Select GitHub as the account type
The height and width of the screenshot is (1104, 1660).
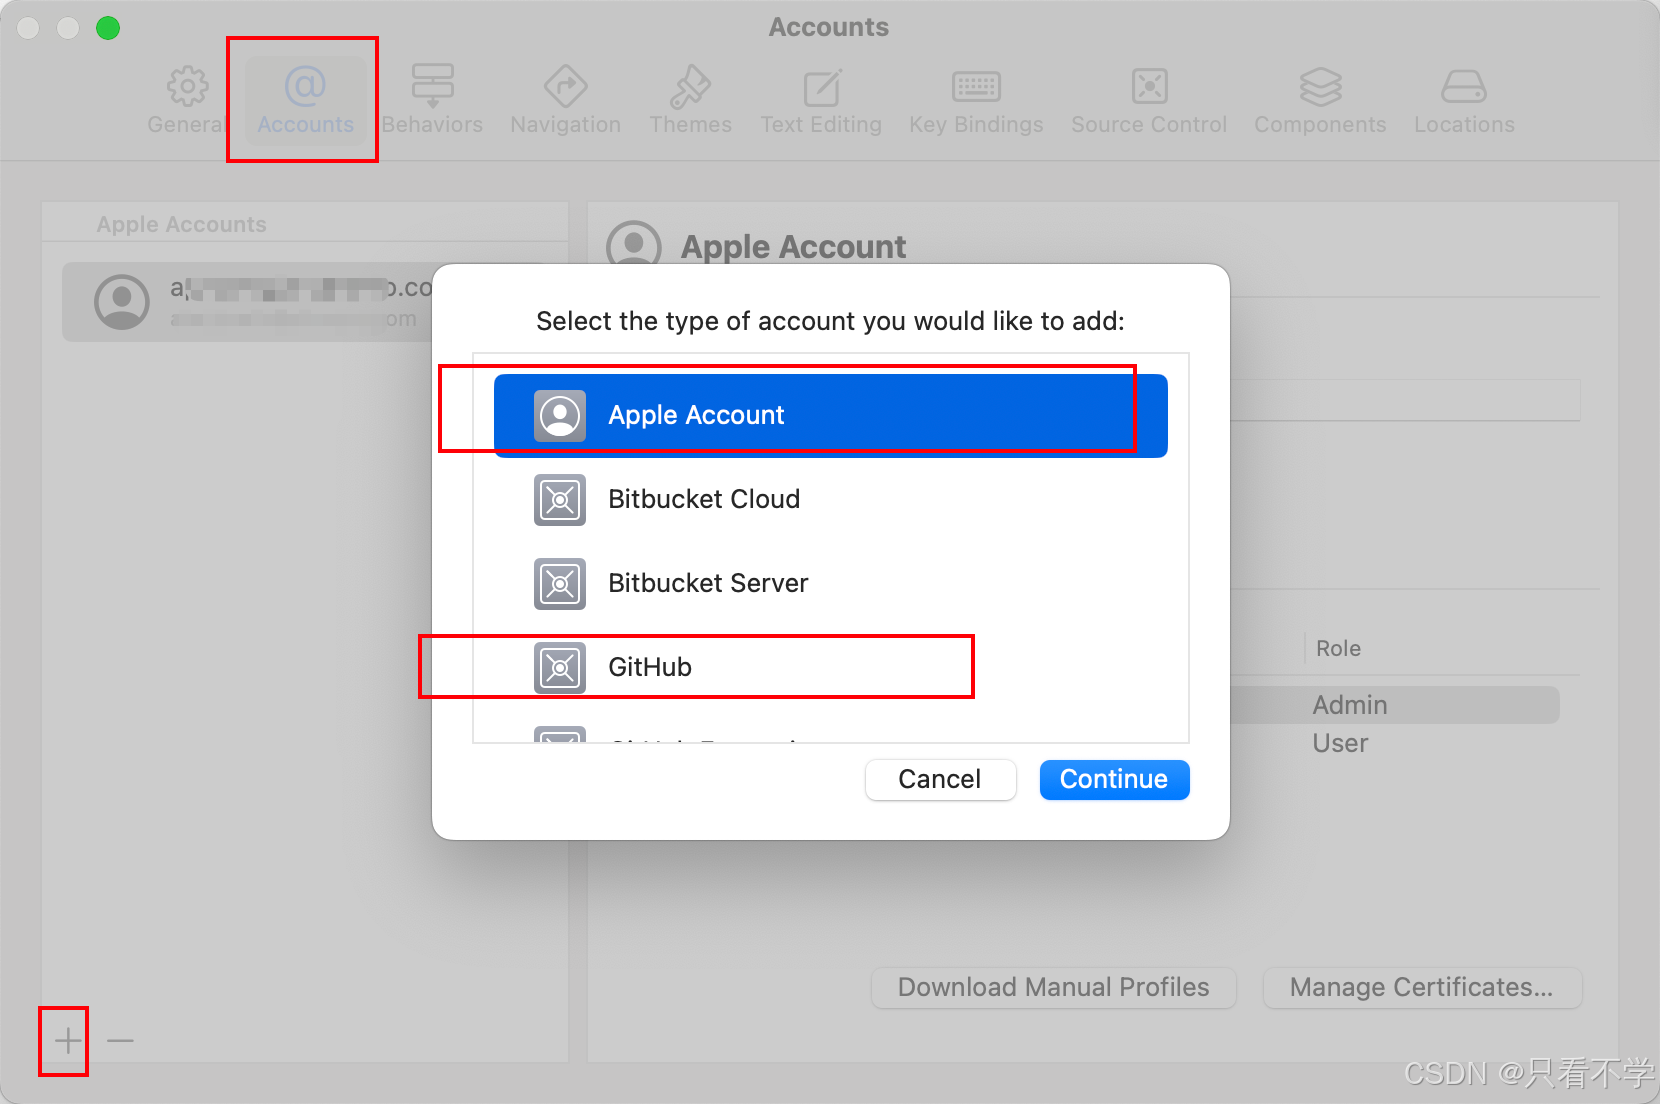click(x=831, y=668)
